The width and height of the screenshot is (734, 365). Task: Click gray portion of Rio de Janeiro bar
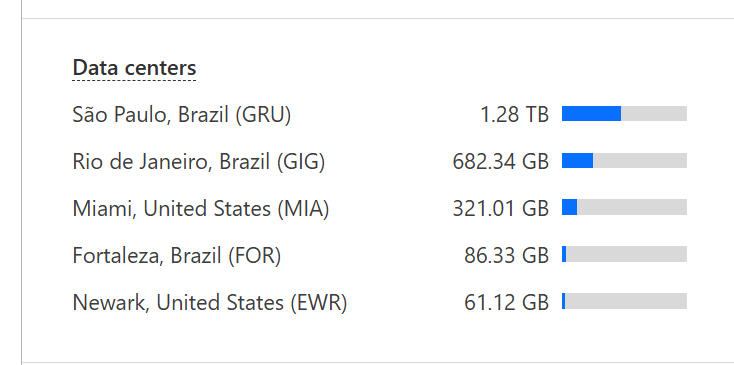640,161
